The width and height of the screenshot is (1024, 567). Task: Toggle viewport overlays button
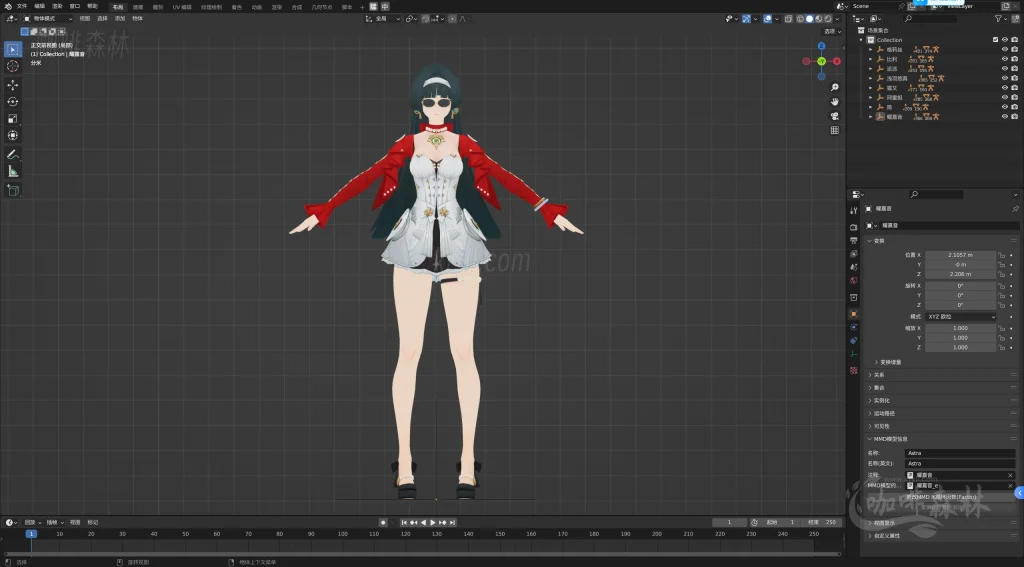pyautogui.click(x=767, y=18)
